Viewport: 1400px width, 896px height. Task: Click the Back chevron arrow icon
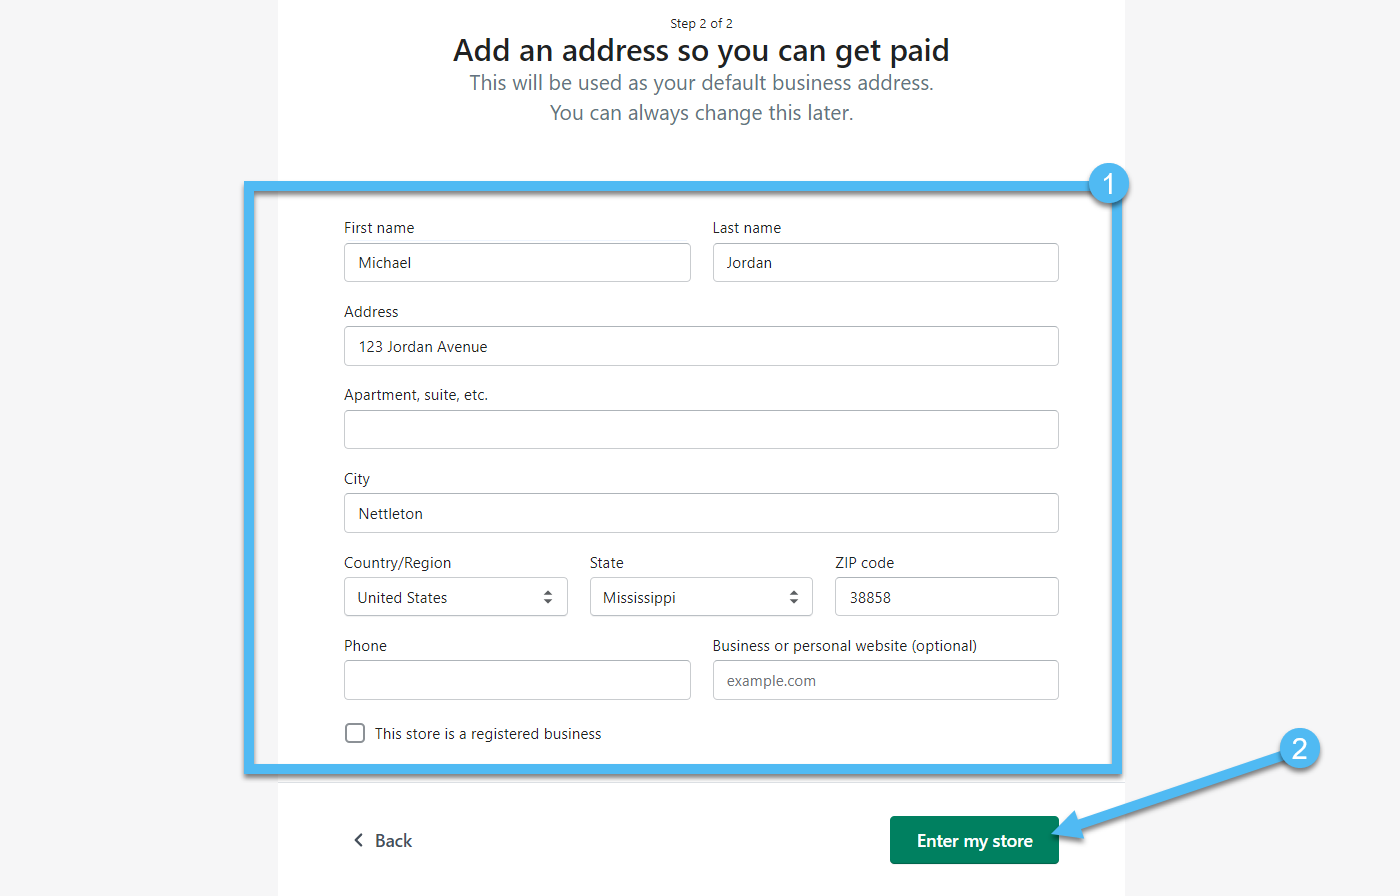pyautogui.click(x=358, y=840)
